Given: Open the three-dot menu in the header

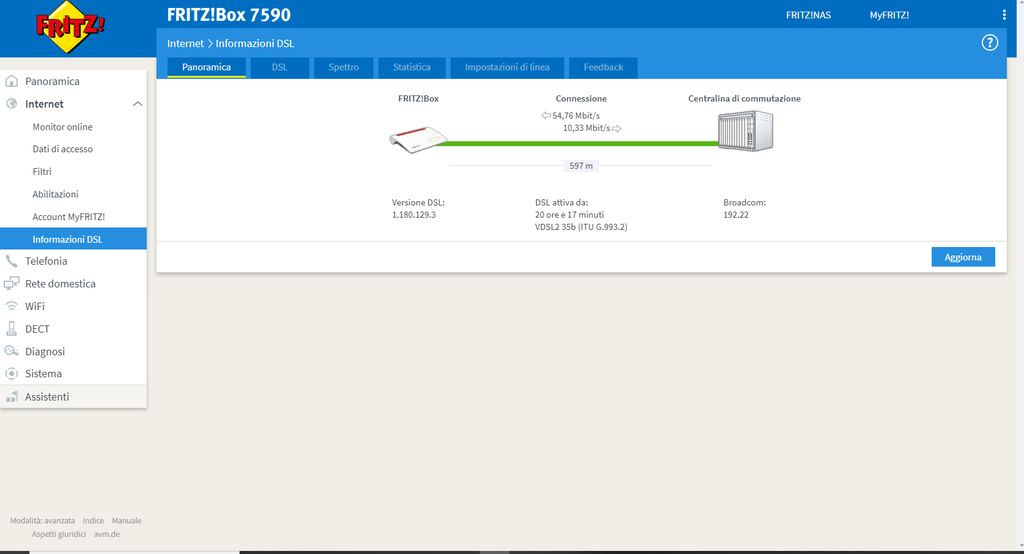Looking at the screenshot, I should (x=1004, y=15).
